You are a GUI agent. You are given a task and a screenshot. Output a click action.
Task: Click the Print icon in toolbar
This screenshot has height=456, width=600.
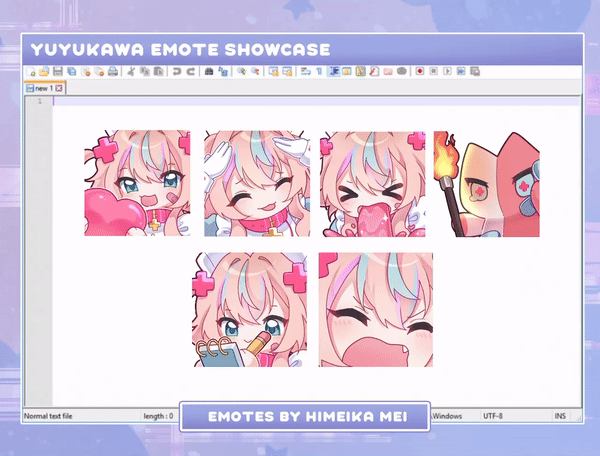coord(113,72)
